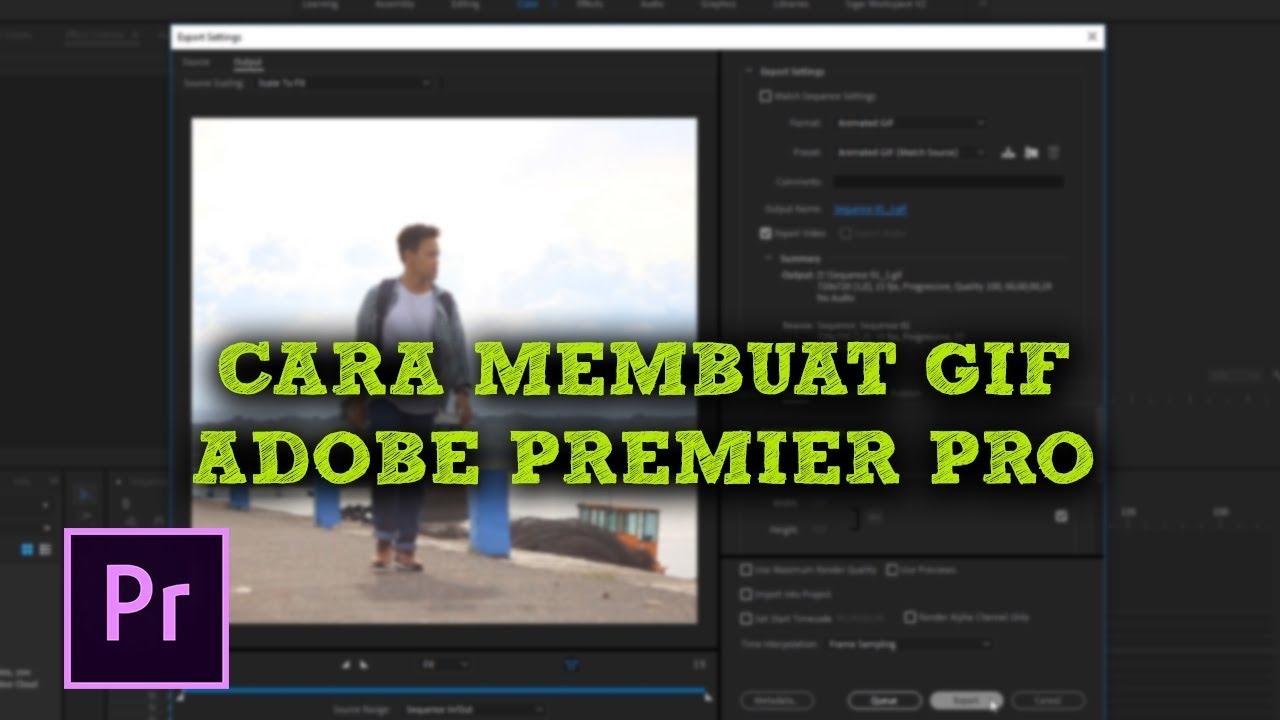Collapse the Export Settings section

point(747,72)
